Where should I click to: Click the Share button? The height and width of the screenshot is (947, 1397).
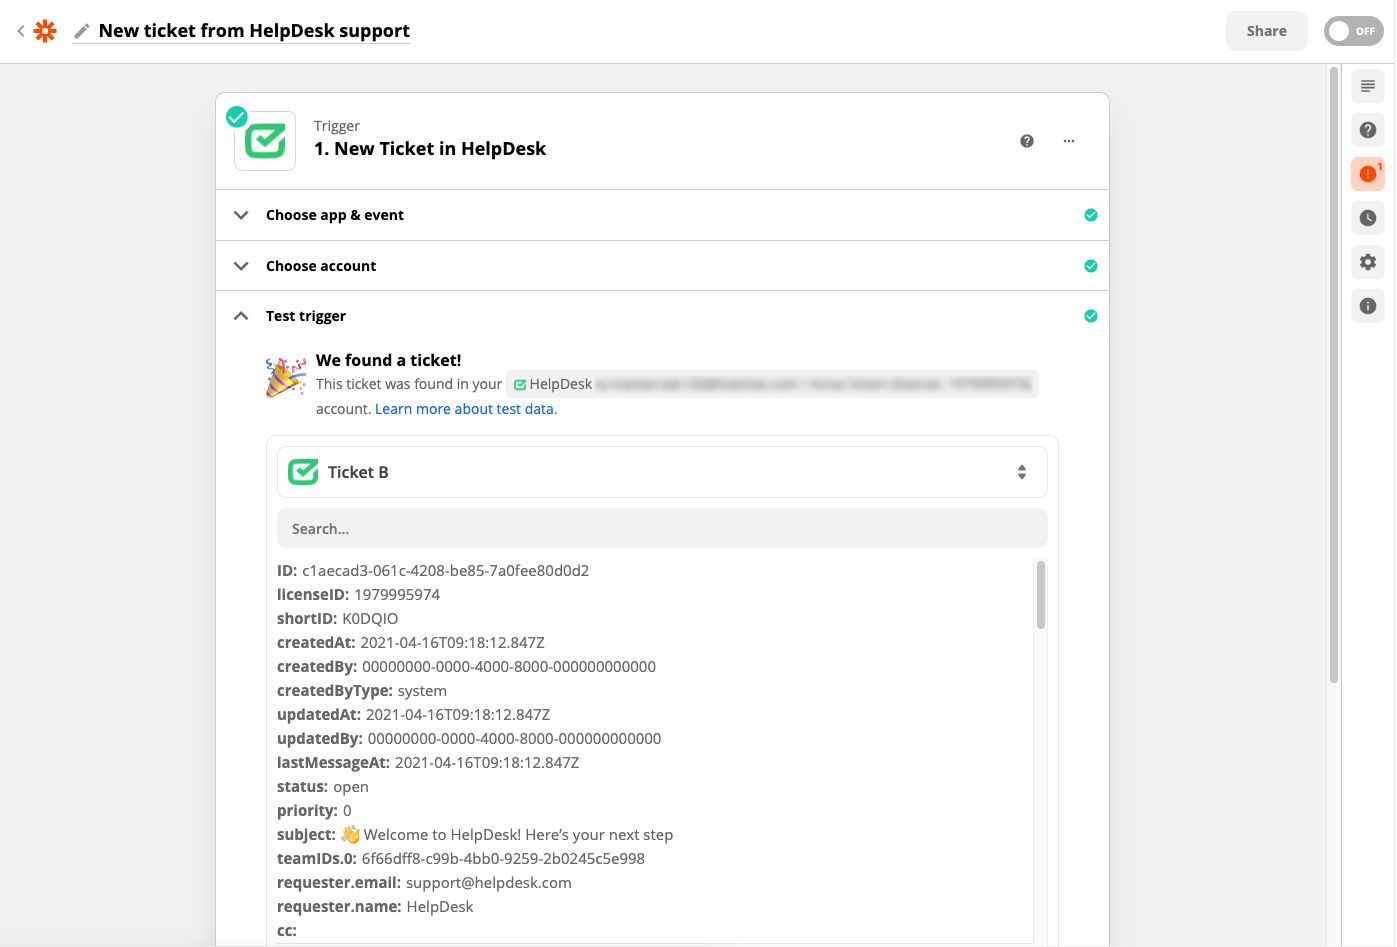[1266, 31]
